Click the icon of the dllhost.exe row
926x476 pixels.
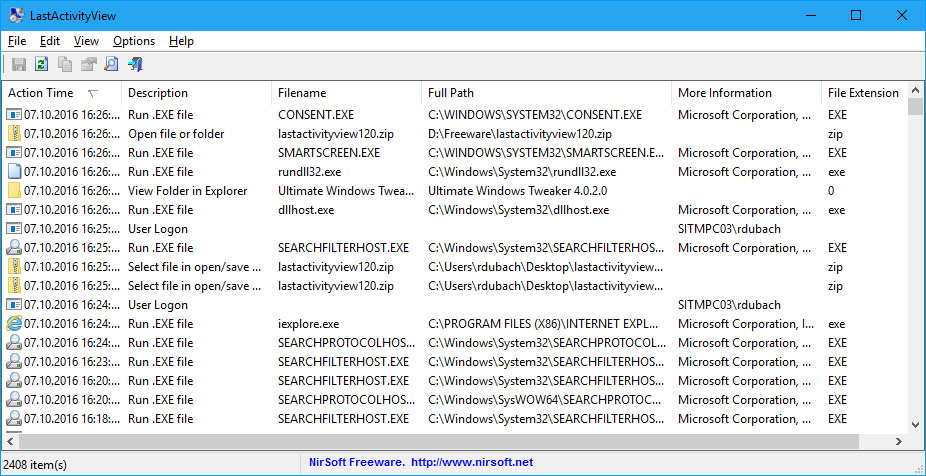click(x=14, y=210)
